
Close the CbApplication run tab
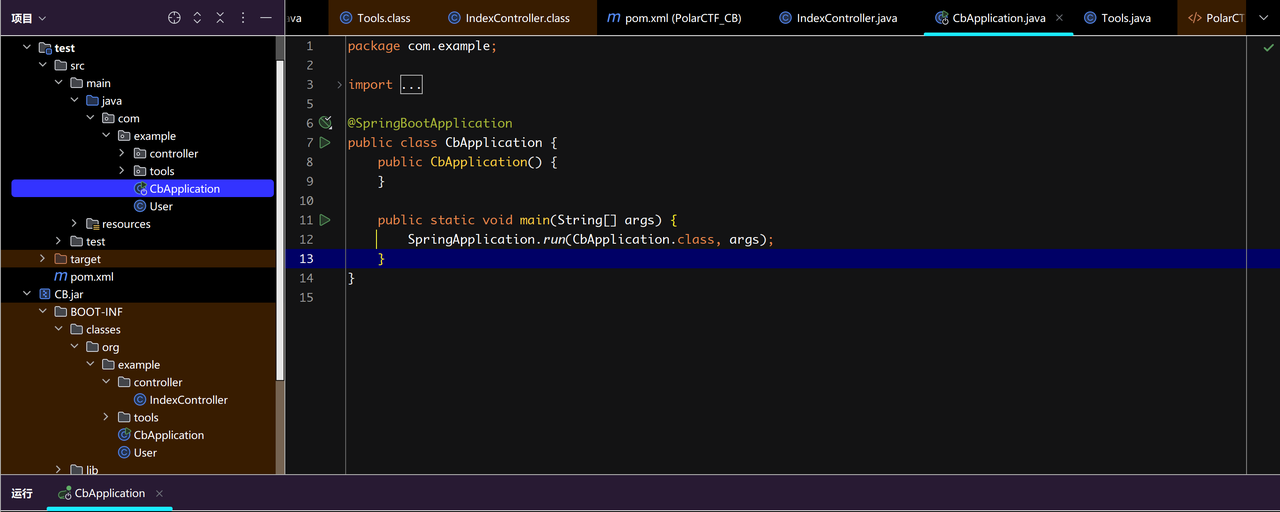coord(159,494)
